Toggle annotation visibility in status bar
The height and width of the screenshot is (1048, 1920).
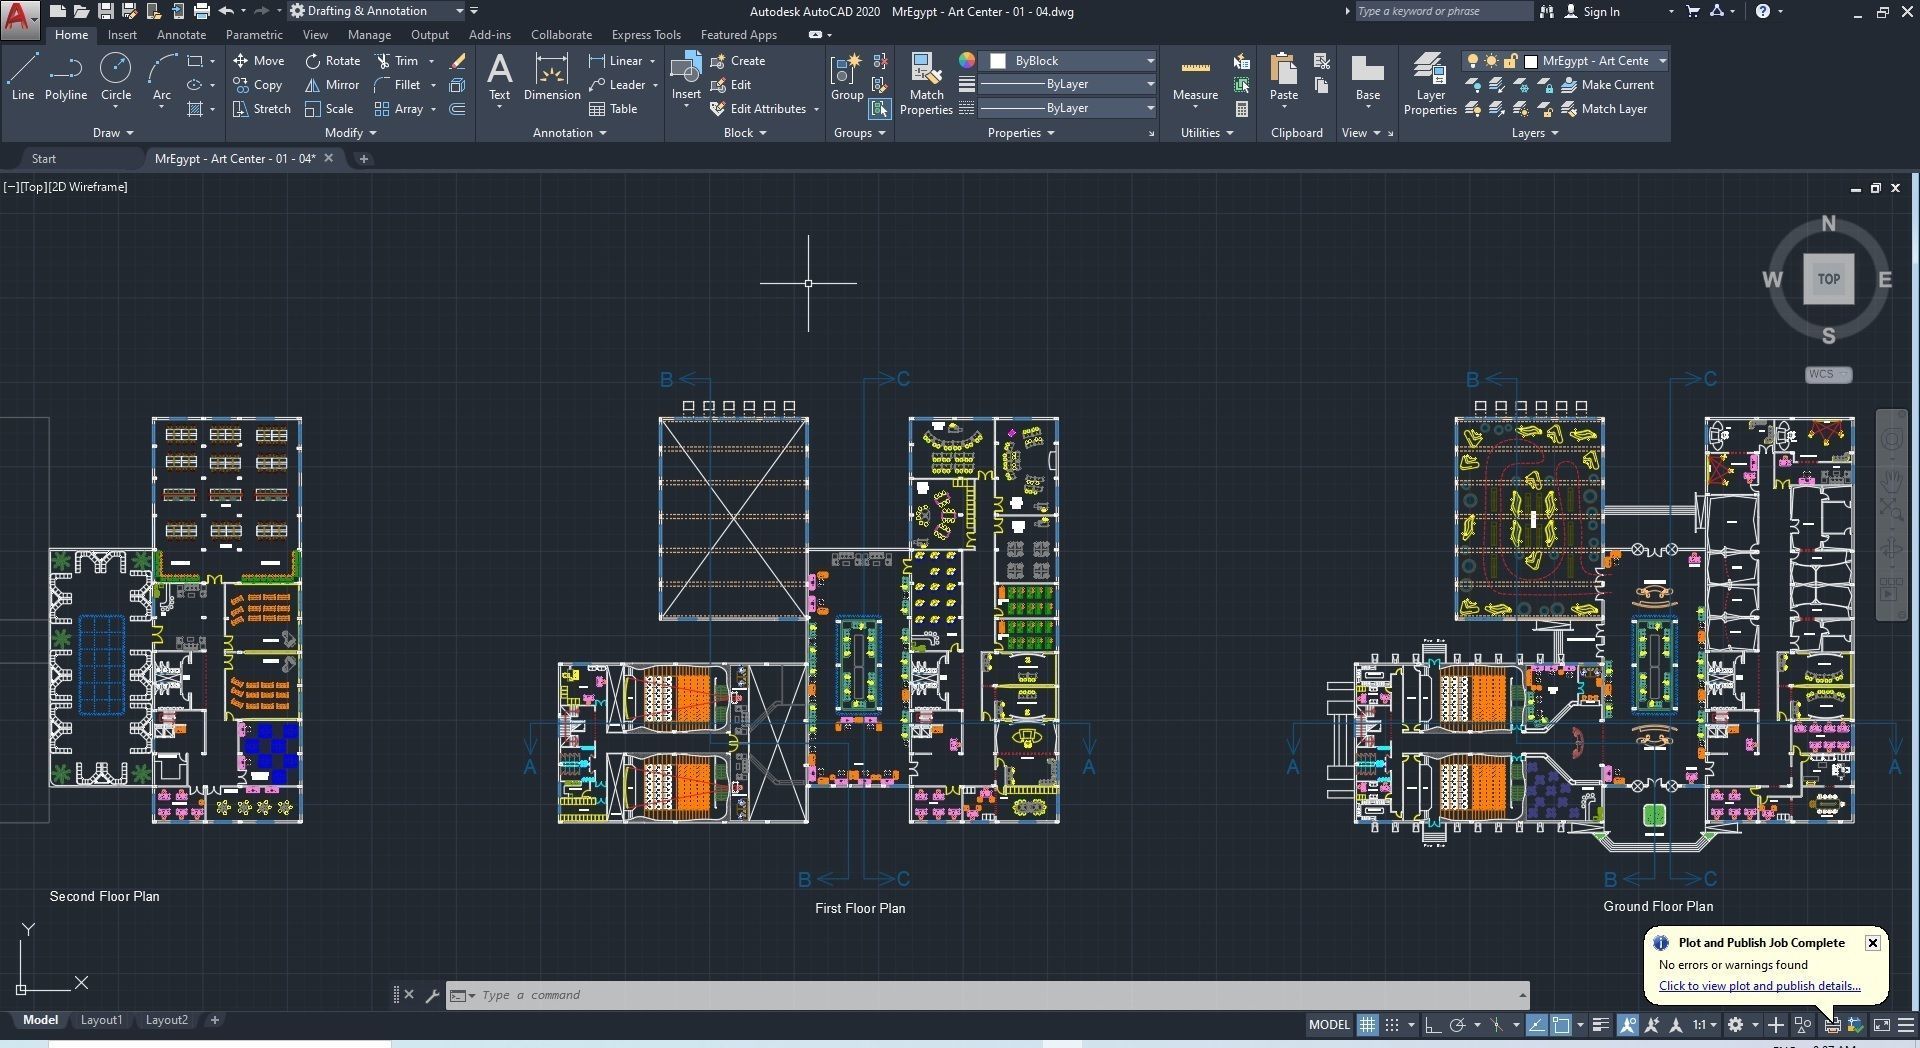1628,1025
